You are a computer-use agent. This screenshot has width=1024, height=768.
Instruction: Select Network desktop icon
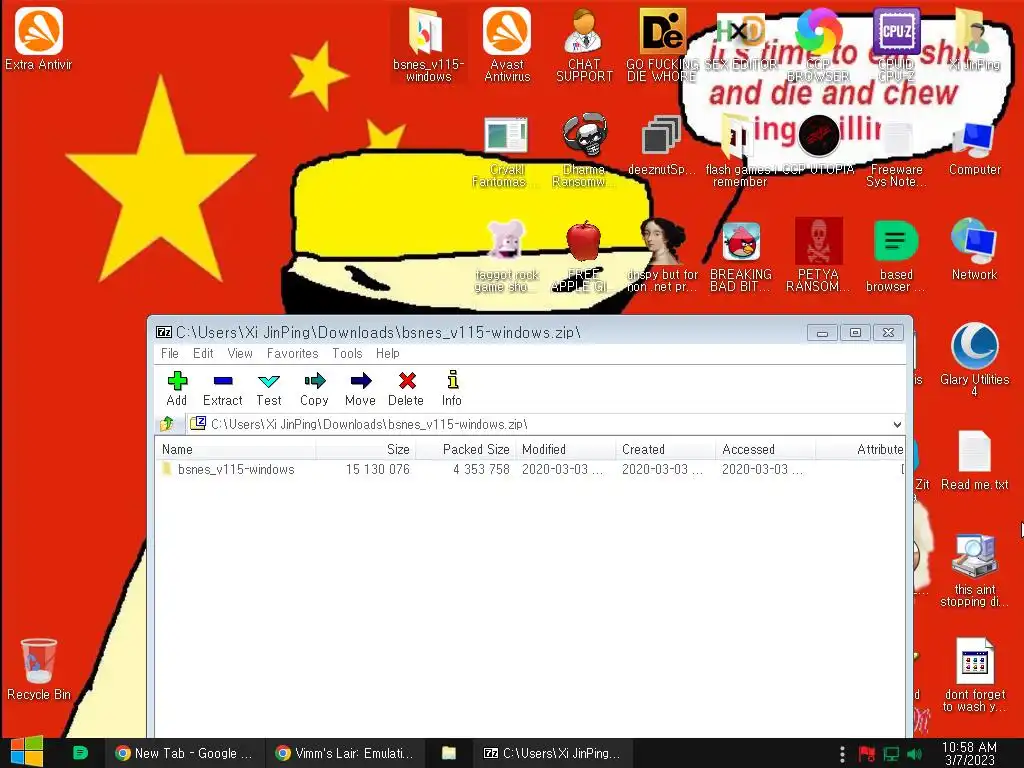coord(974,249)
